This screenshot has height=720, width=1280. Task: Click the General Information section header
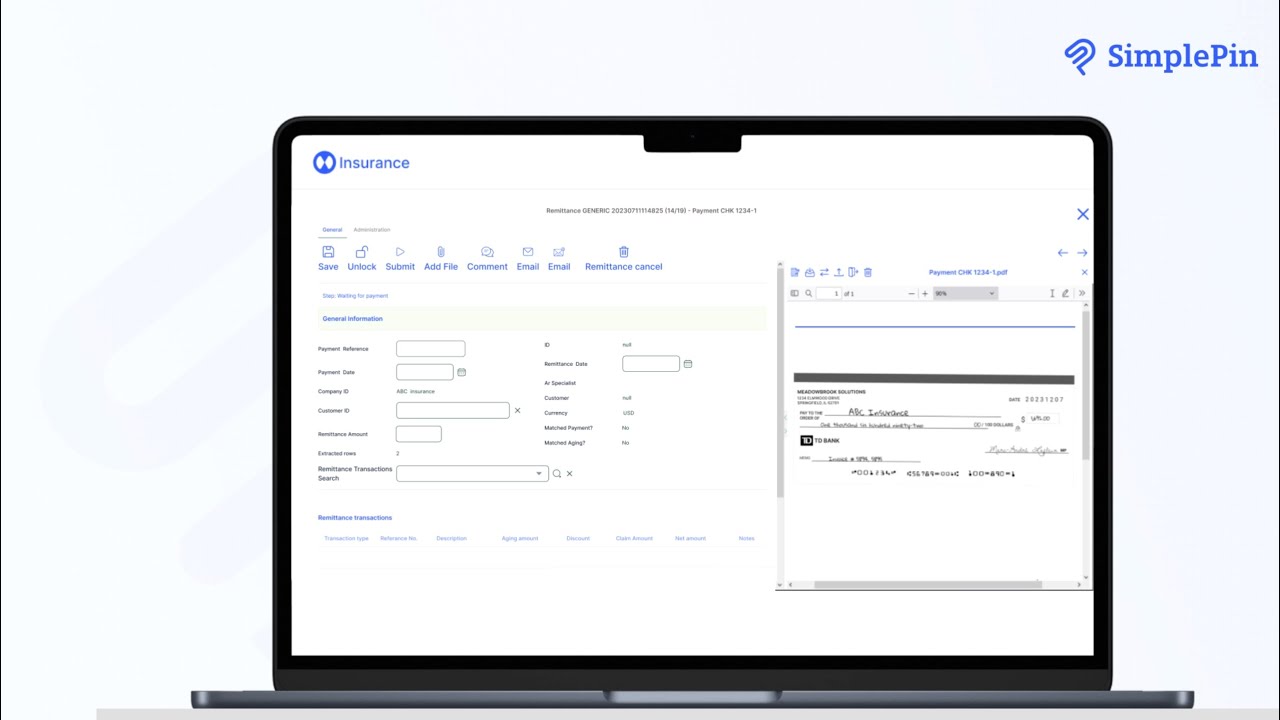coord(542,319)
